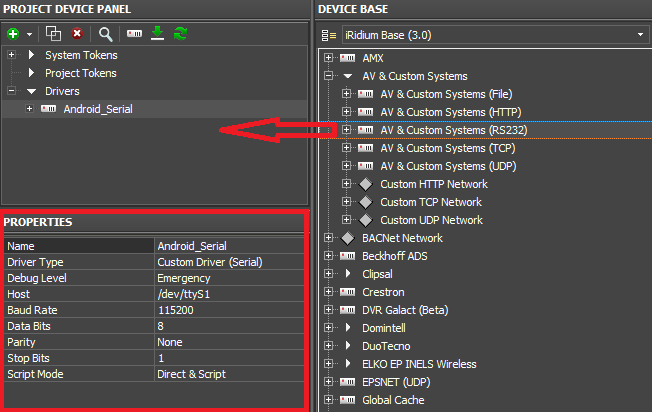Expand AV & Custom Systems (File)

pyautogui.click(x=346, y=94)
